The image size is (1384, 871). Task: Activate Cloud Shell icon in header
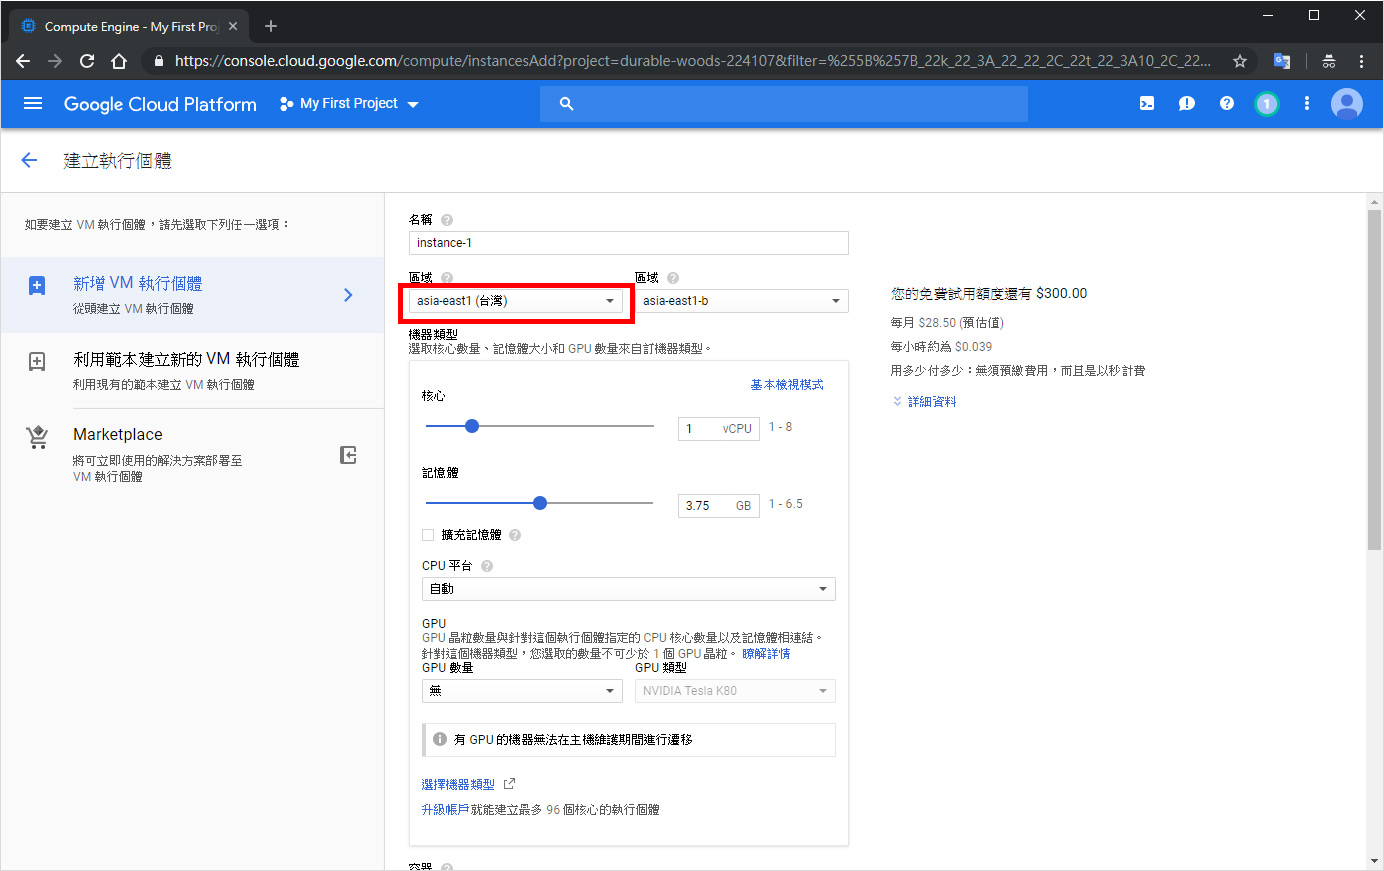[1147, 103]
